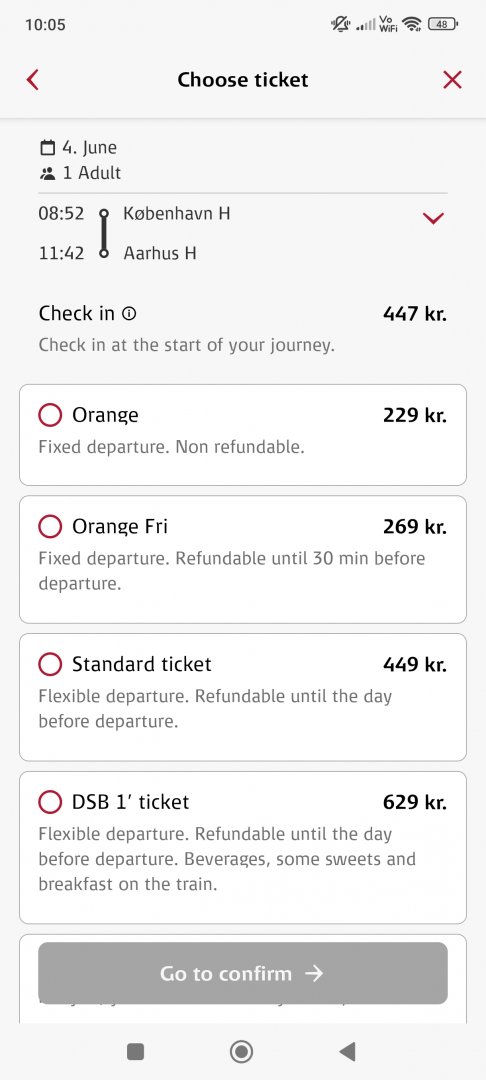
Task: Close the Choose ticket screen with X
Action: tap(452, 80)
